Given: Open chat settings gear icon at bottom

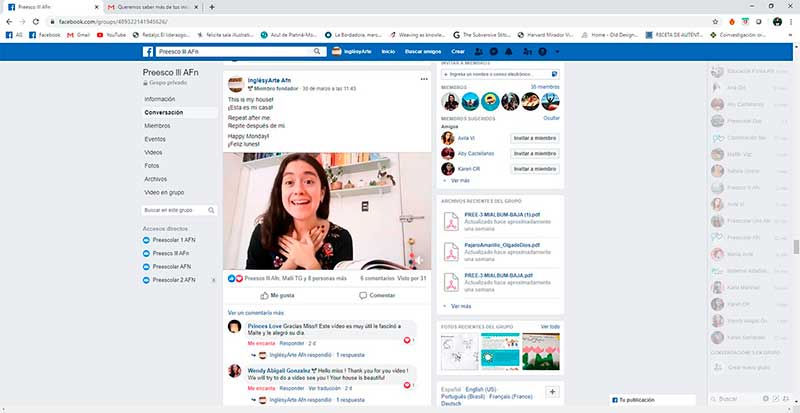Looking at the screenshot, I should coord(765,399).
